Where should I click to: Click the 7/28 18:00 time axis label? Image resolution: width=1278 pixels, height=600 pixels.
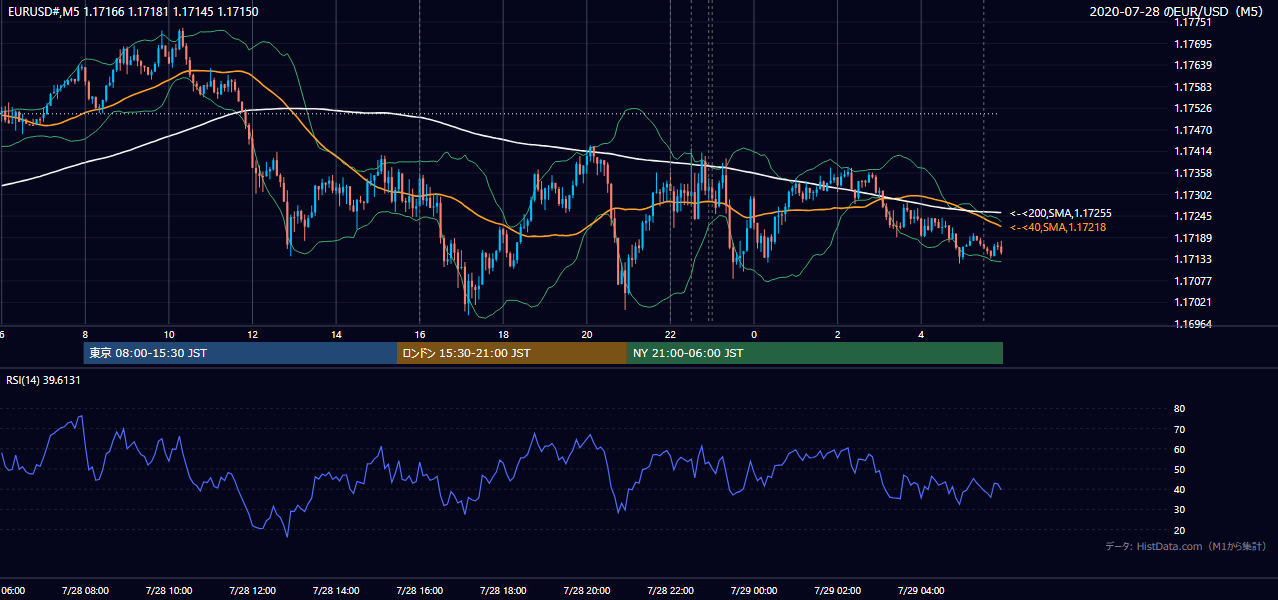click(503, 591)
